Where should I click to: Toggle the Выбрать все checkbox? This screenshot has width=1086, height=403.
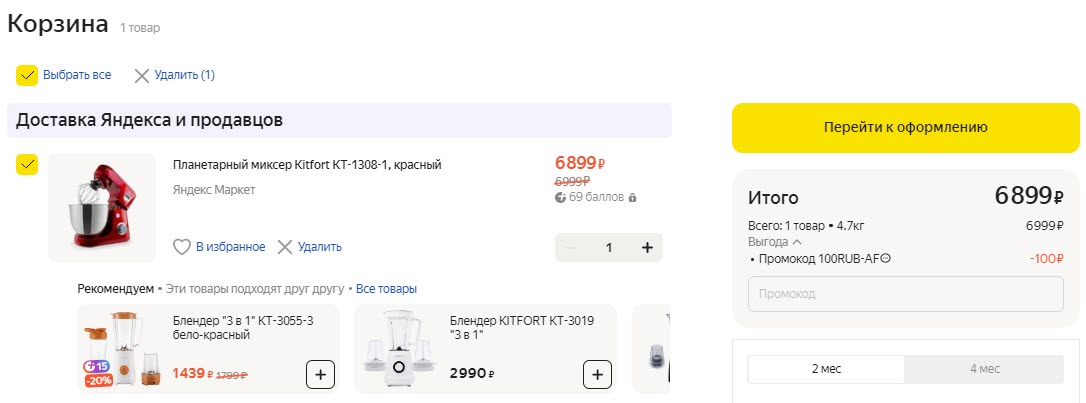[x=27, y=75]
